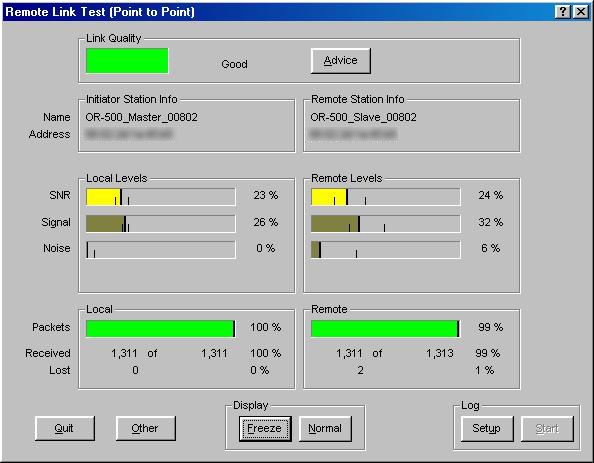Click the Local Signal level bar
594x463 pixels.
161,224
